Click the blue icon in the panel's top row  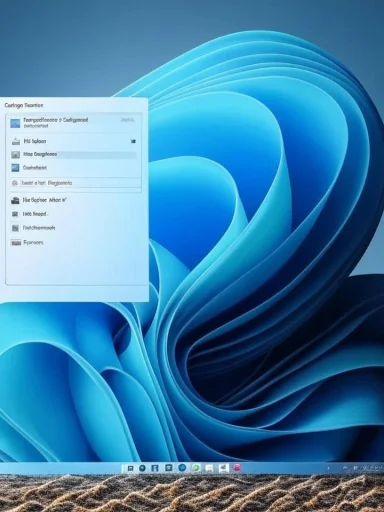point(15,123)
